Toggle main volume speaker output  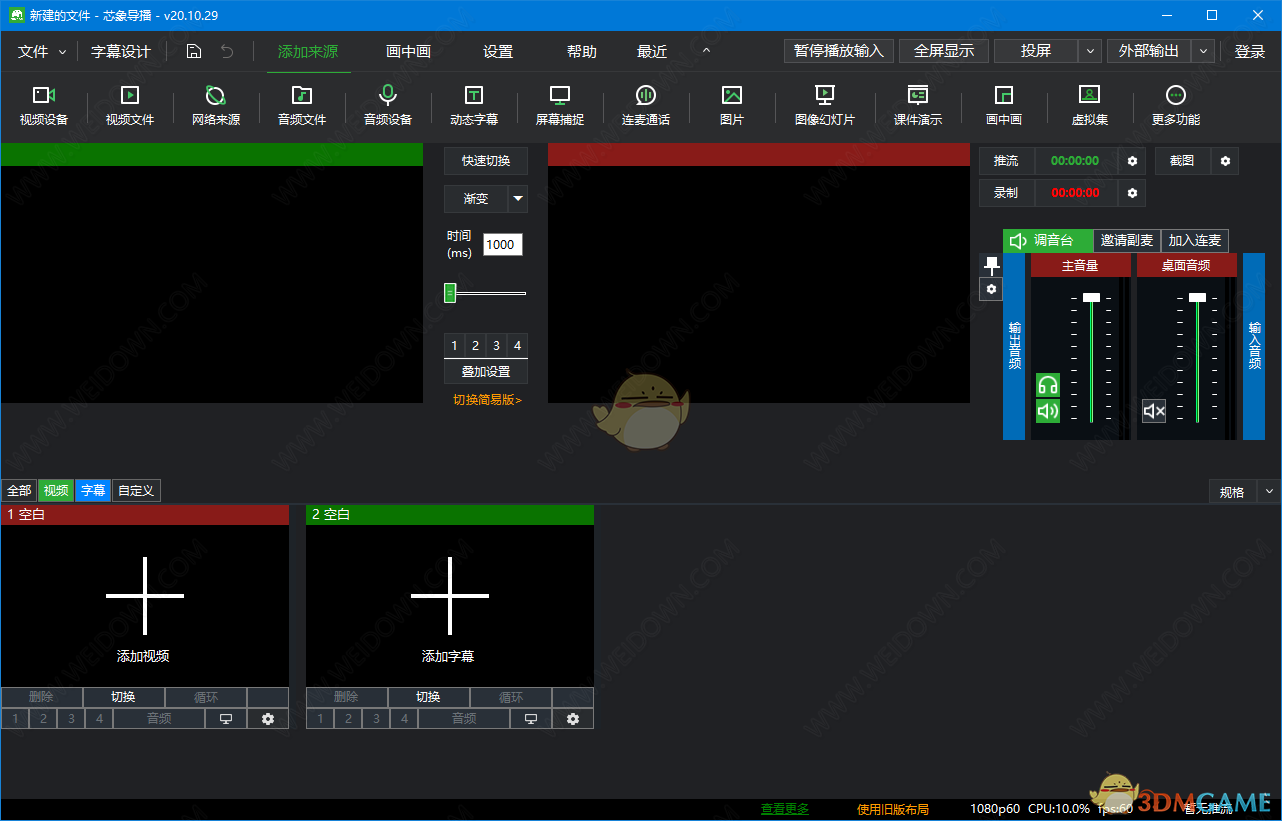point(1047,411)
